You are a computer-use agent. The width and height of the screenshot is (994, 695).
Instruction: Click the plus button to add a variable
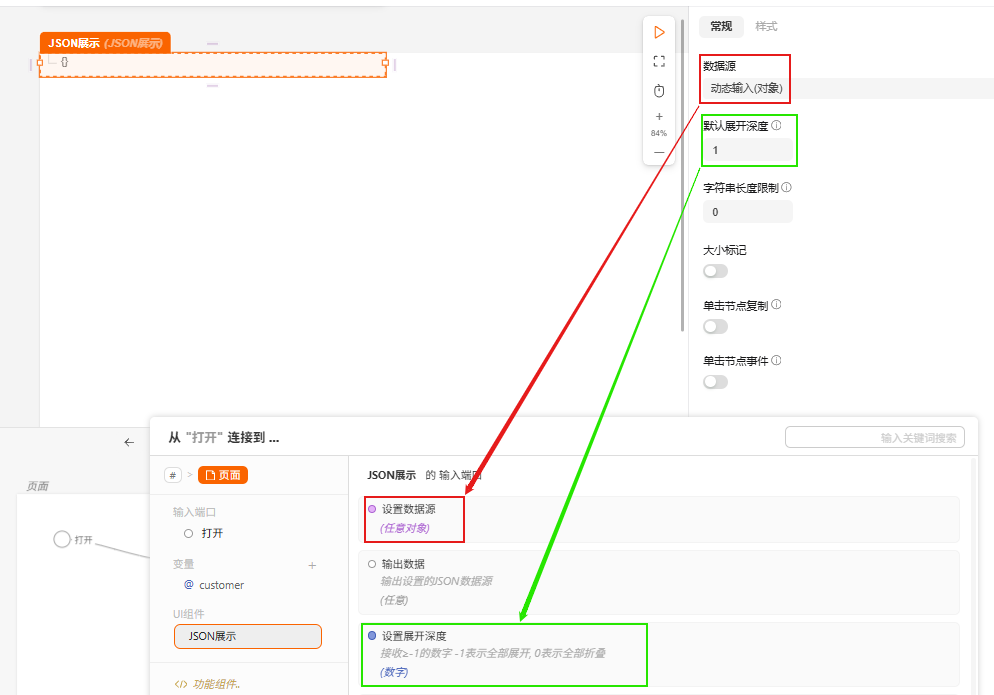click(x=312, y=564)
